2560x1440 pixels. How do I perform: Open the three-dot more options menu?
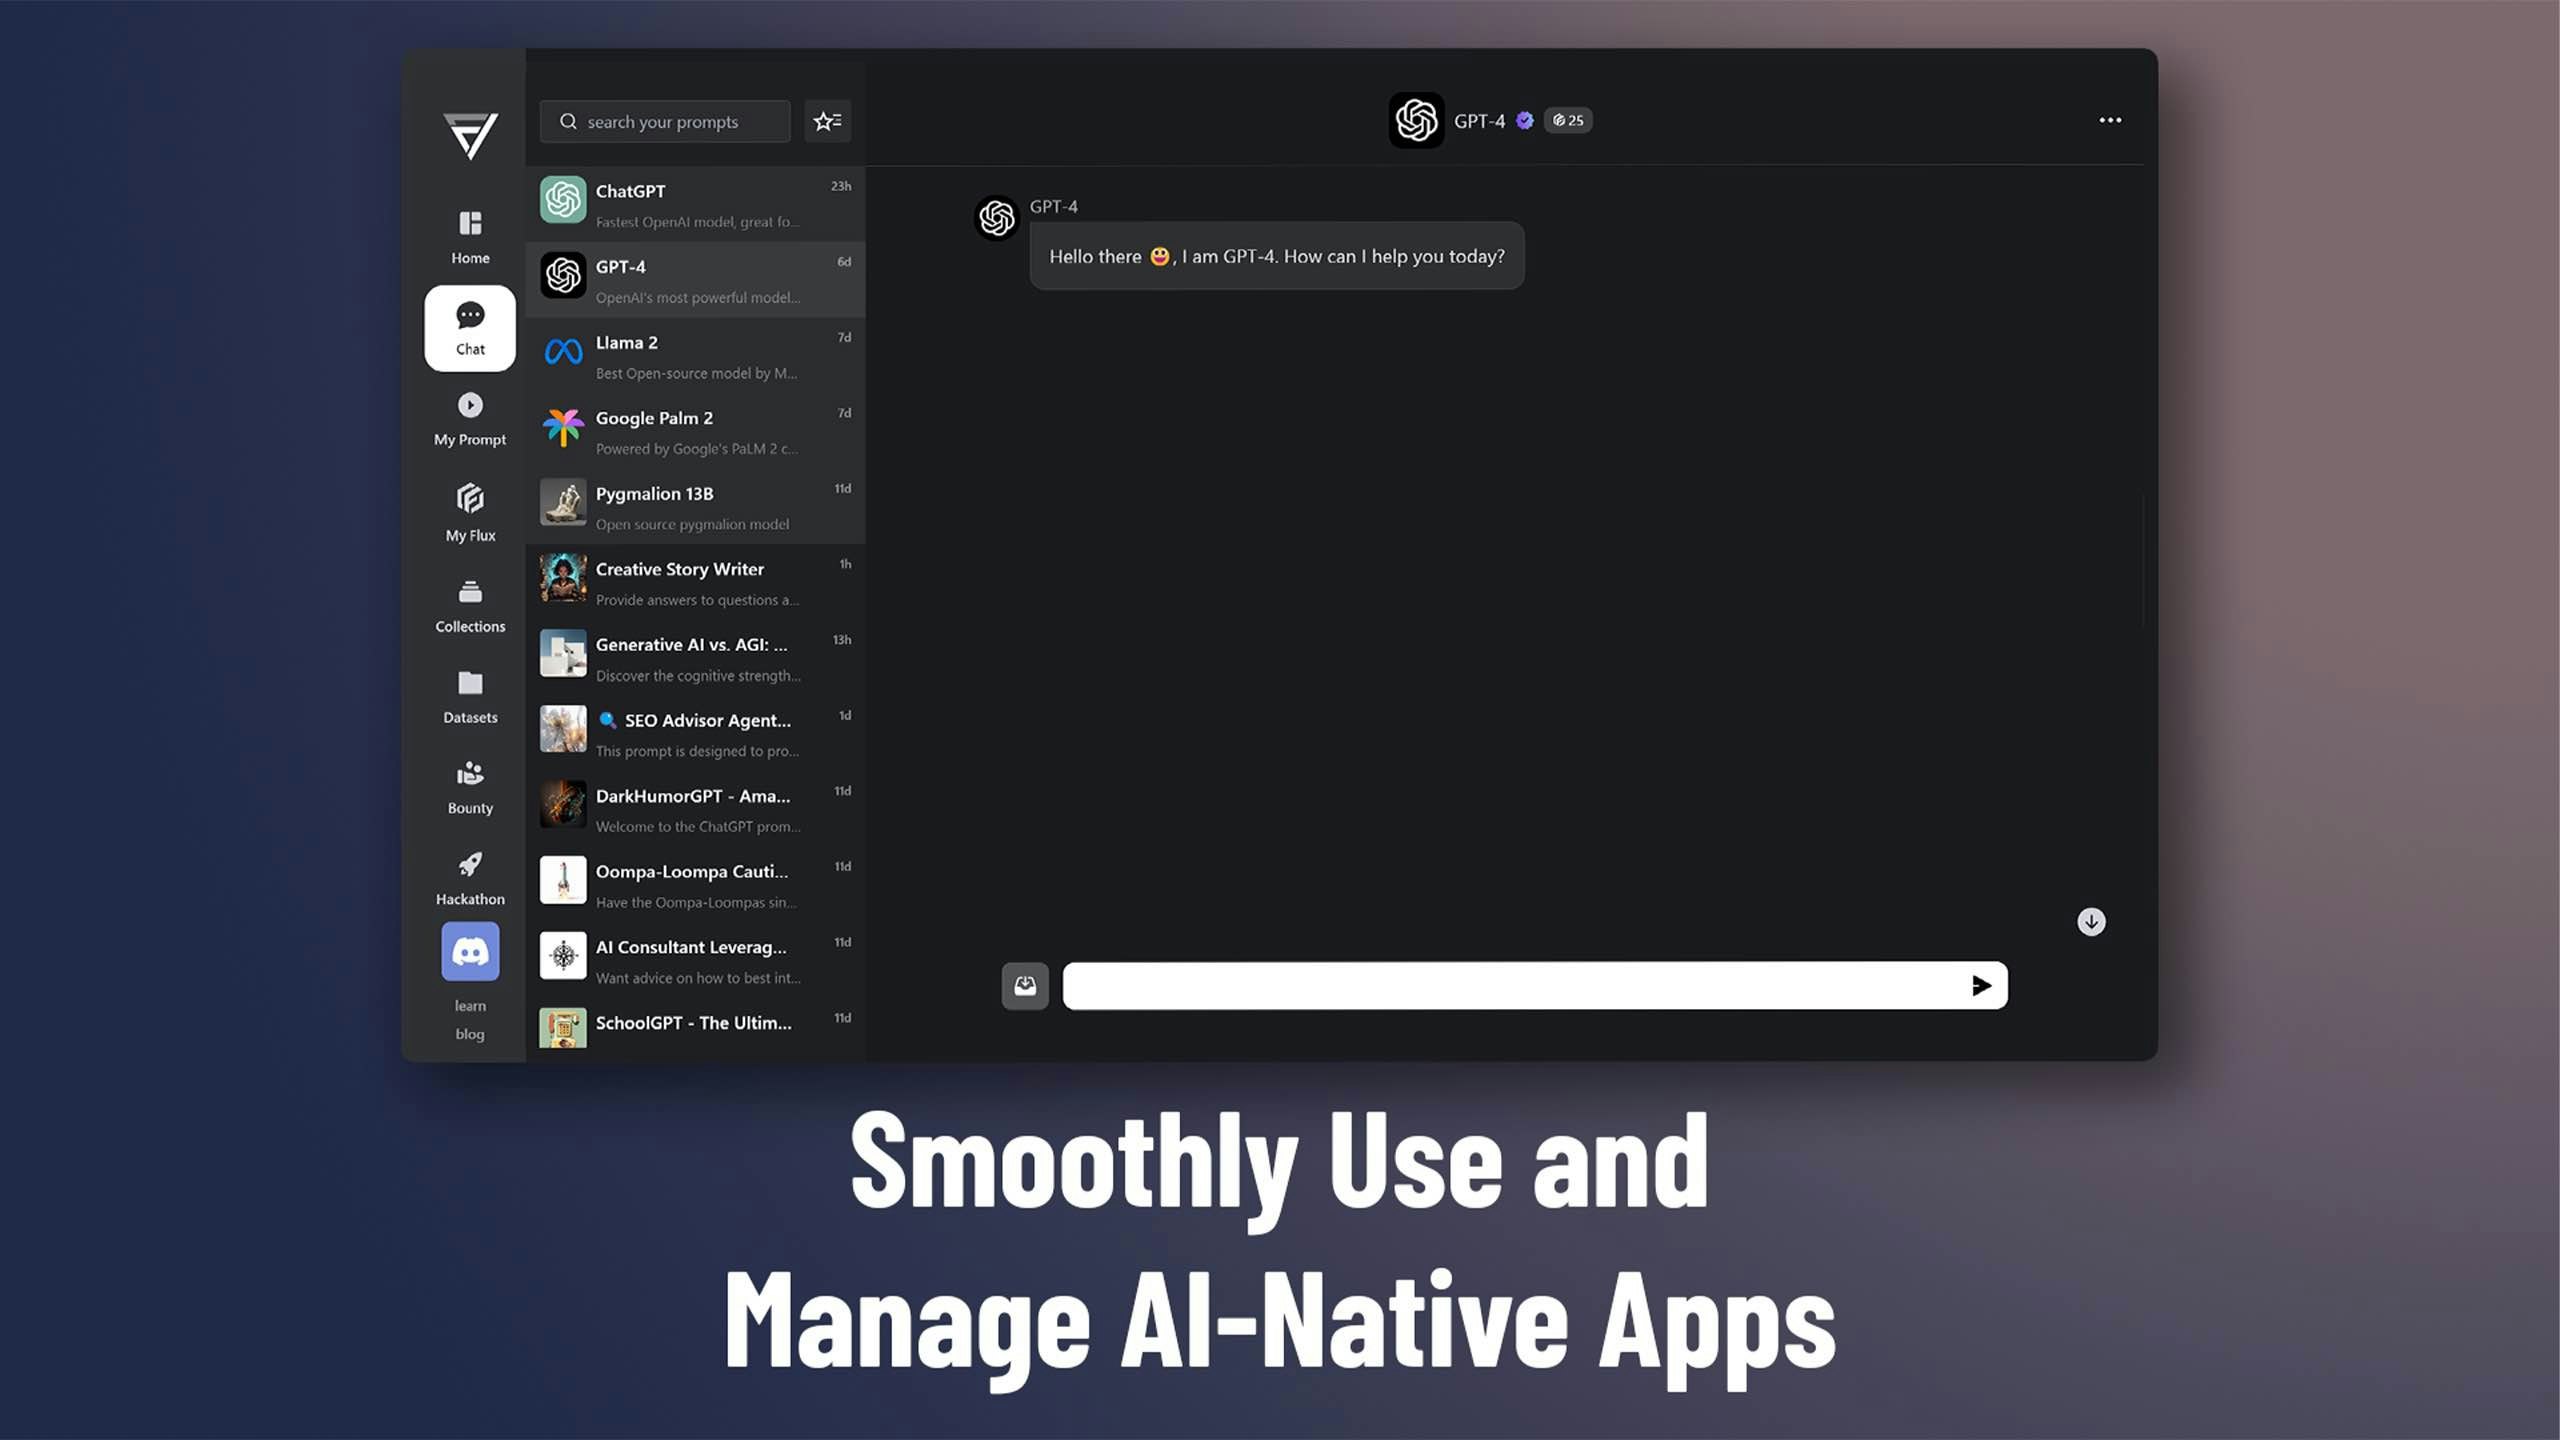tap(2110, 120)
